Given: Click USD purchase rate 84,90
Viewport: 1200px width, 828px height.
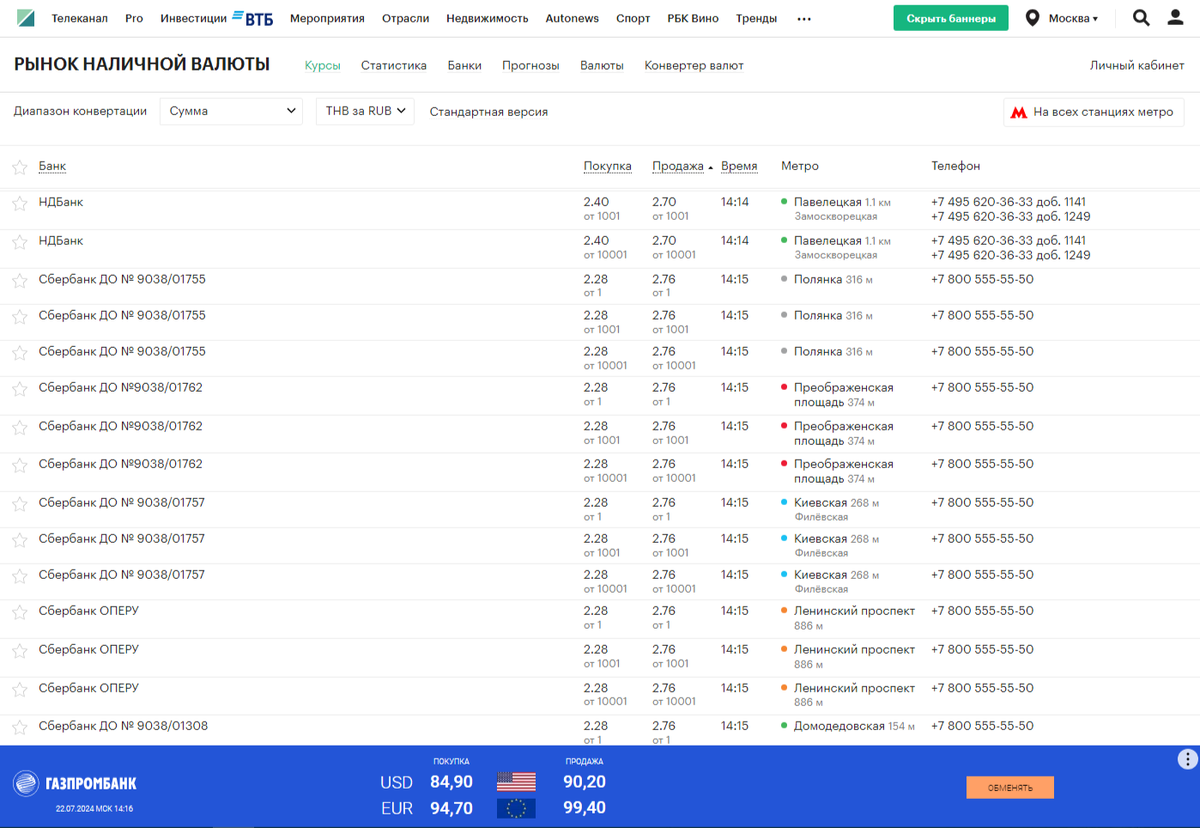Looking at the screenshot, I should [451, 782].
